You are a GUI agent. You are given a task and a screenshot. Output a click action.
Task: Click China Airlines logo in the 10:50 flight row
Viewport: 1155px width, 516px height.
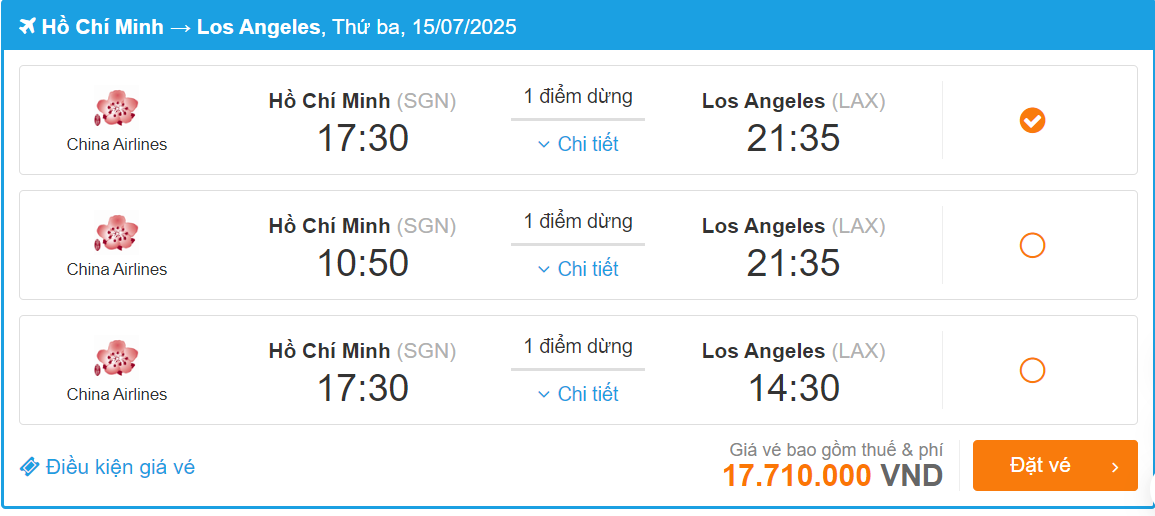click(x=116, y=233)
